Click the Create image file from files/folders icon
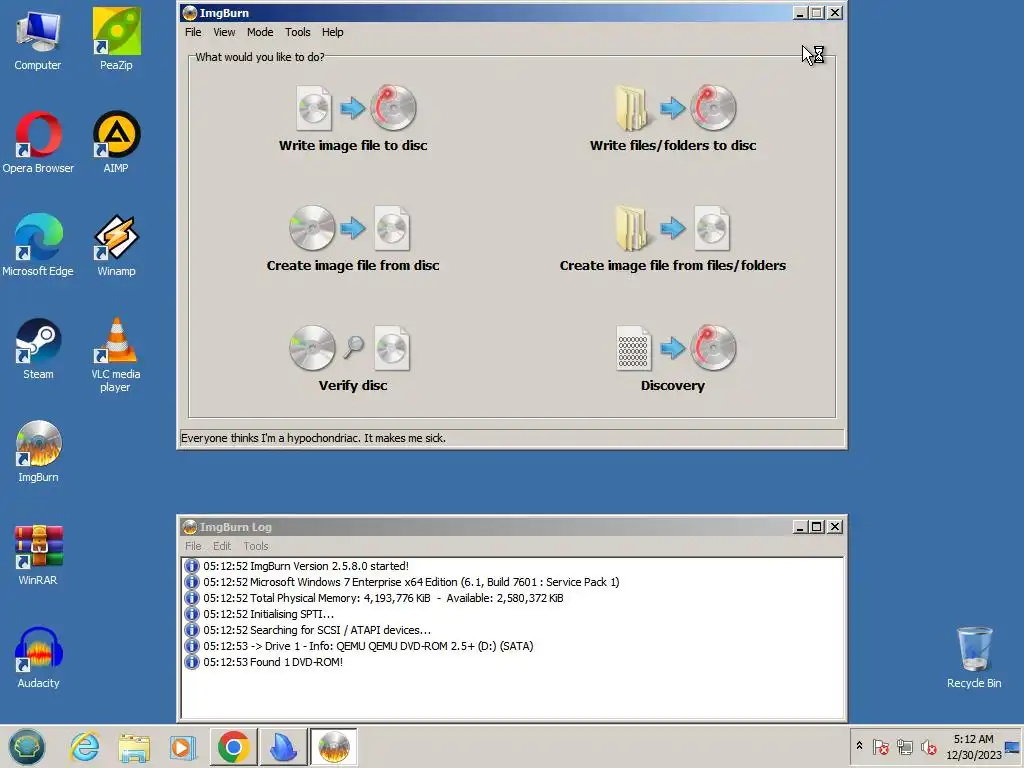1024x768 pixels. coord(673,228)
